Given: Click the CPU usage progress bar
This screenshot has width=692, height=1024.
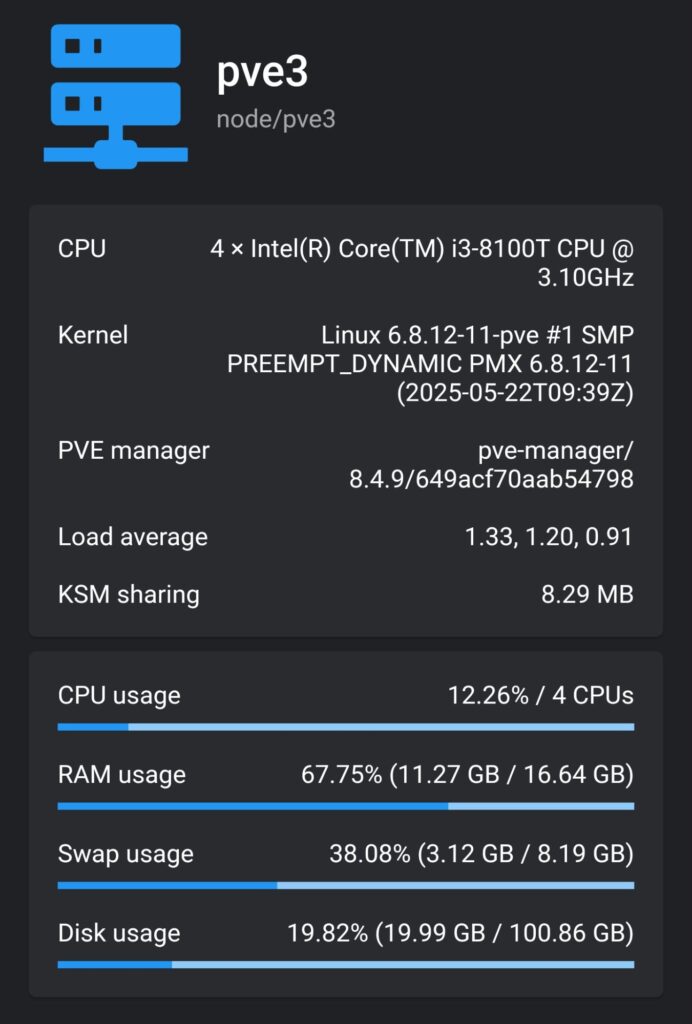Looking at the screenshot, I should [345, 727].
